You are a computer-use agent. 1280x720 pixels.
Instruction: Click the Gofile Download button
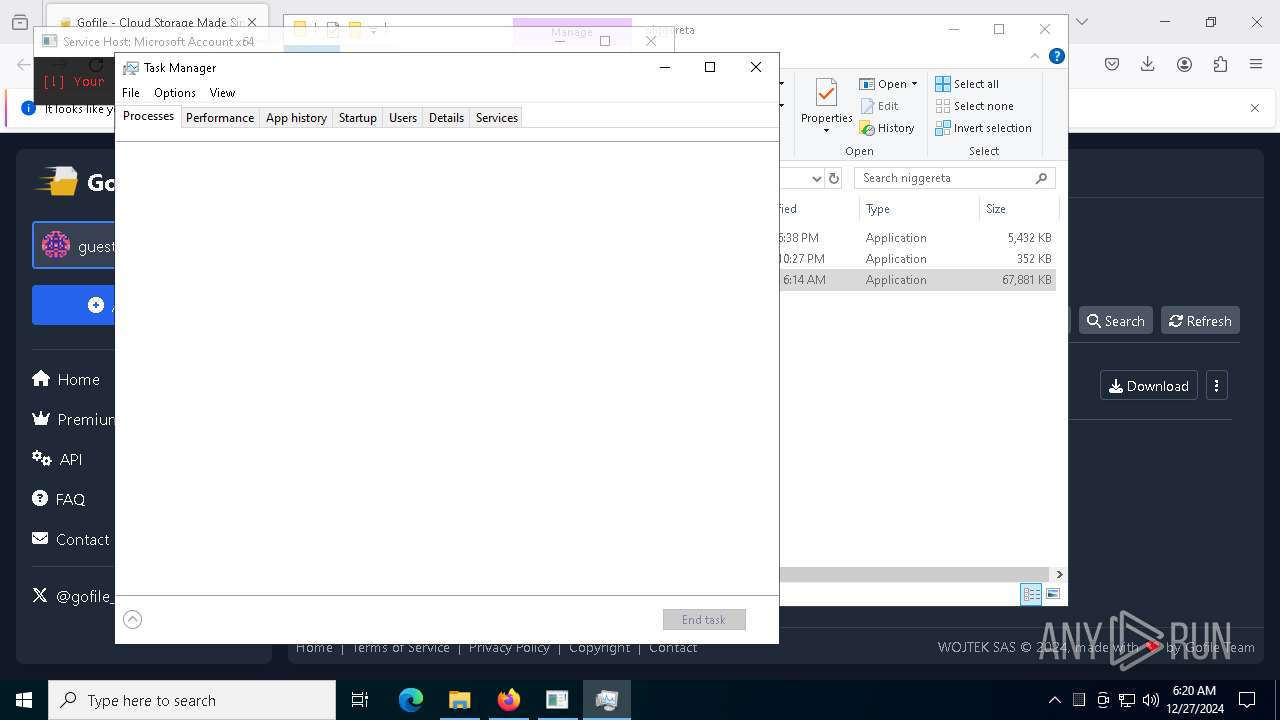(x=1149, y=386)
